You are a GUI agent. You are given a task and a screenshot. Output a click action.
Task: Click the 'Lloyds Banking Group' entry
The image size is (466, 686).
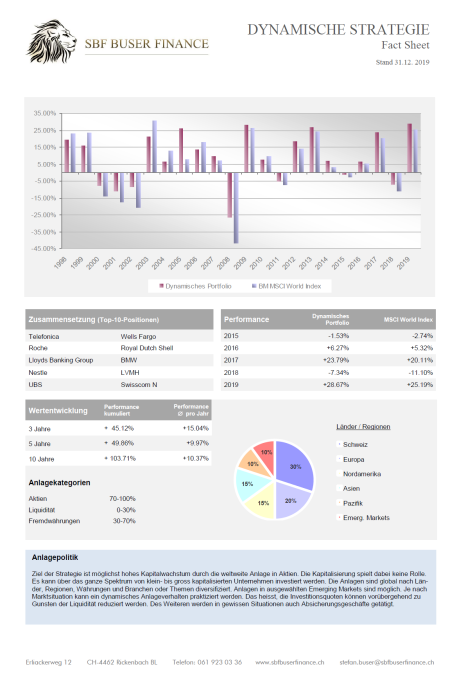pyautogui.click(x=61, y=360)
